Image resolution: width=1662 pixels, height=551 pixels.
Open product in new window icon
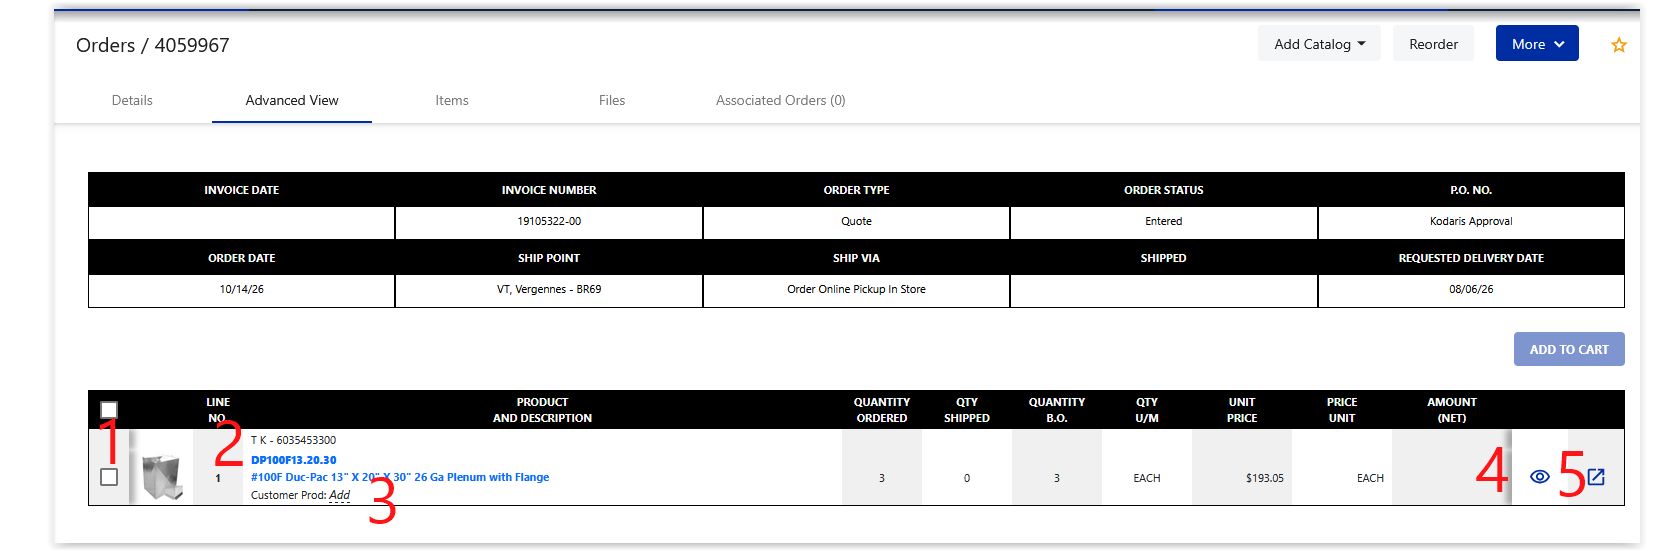pyautogui.click(x=1596, y=477)
